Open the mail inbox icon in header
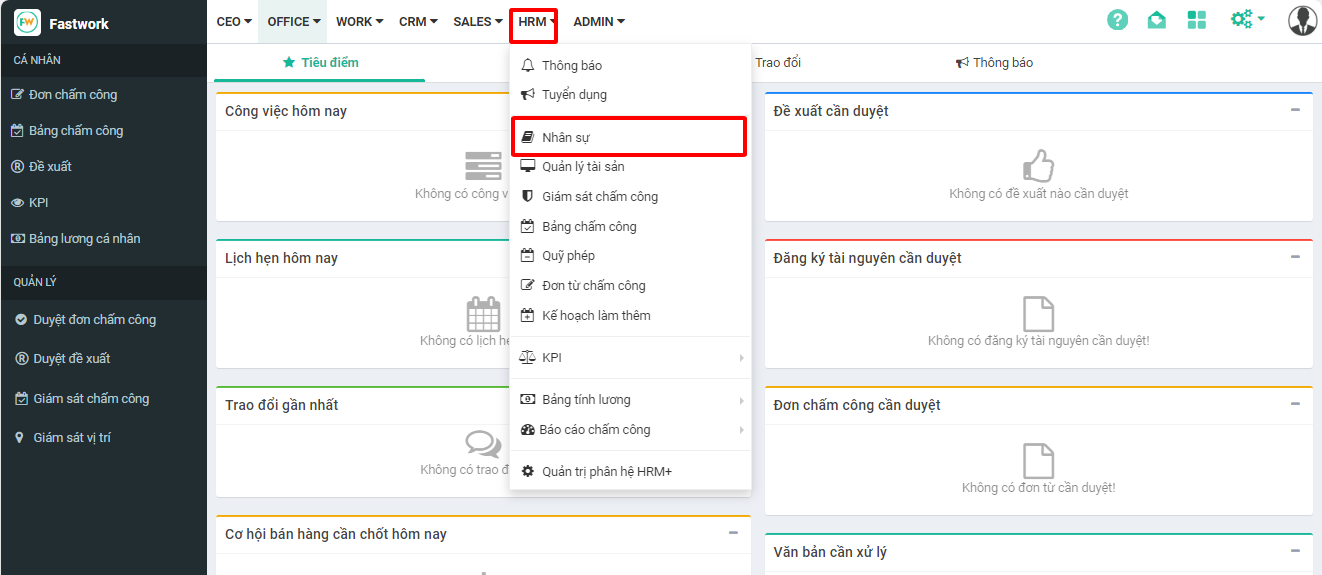The height and width of the screenshot is (575, 1322). tap(1156, 20)
